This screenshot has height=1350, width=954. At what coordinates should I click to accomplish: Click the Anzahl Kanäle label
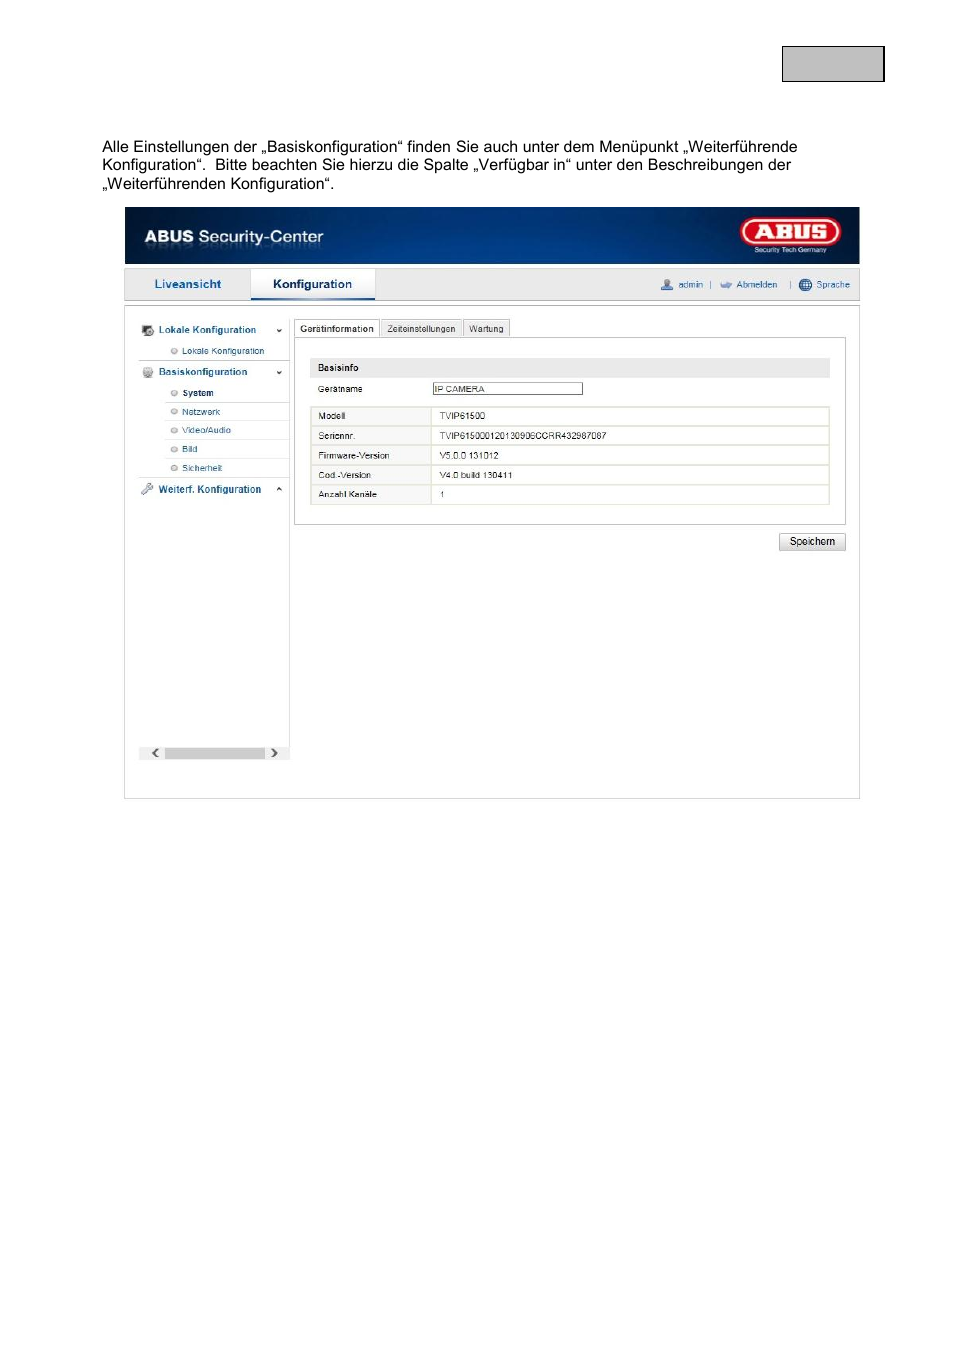pyautogui.click(x=348, y=495)
